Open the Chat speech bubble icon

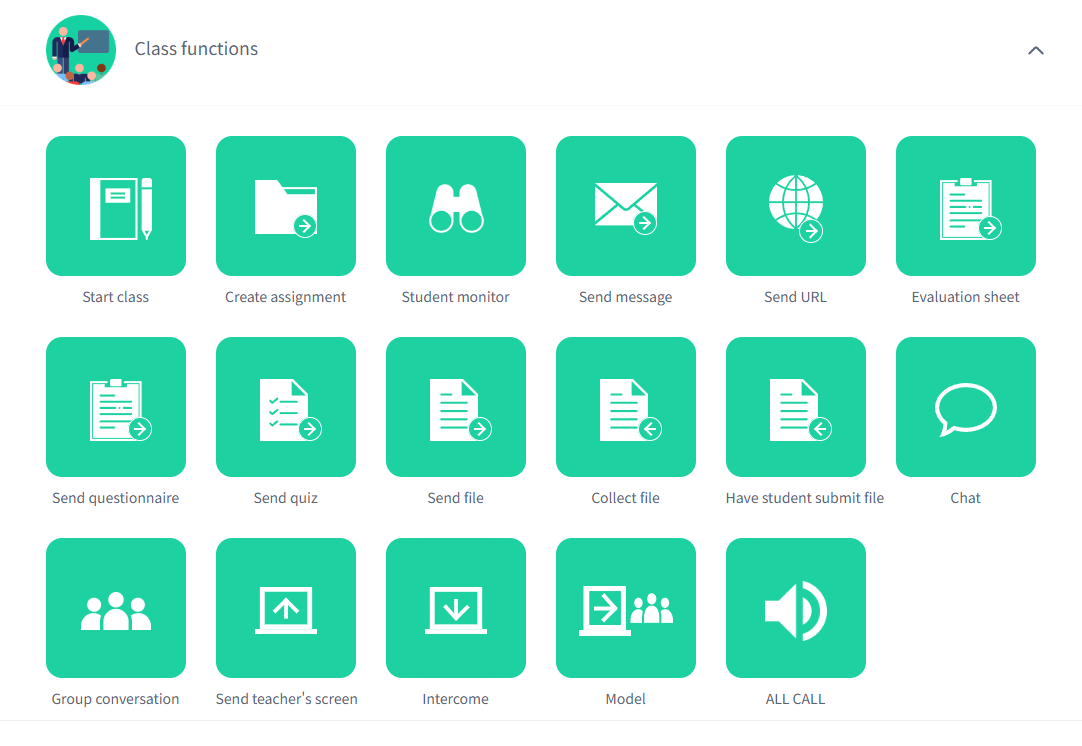966,407
